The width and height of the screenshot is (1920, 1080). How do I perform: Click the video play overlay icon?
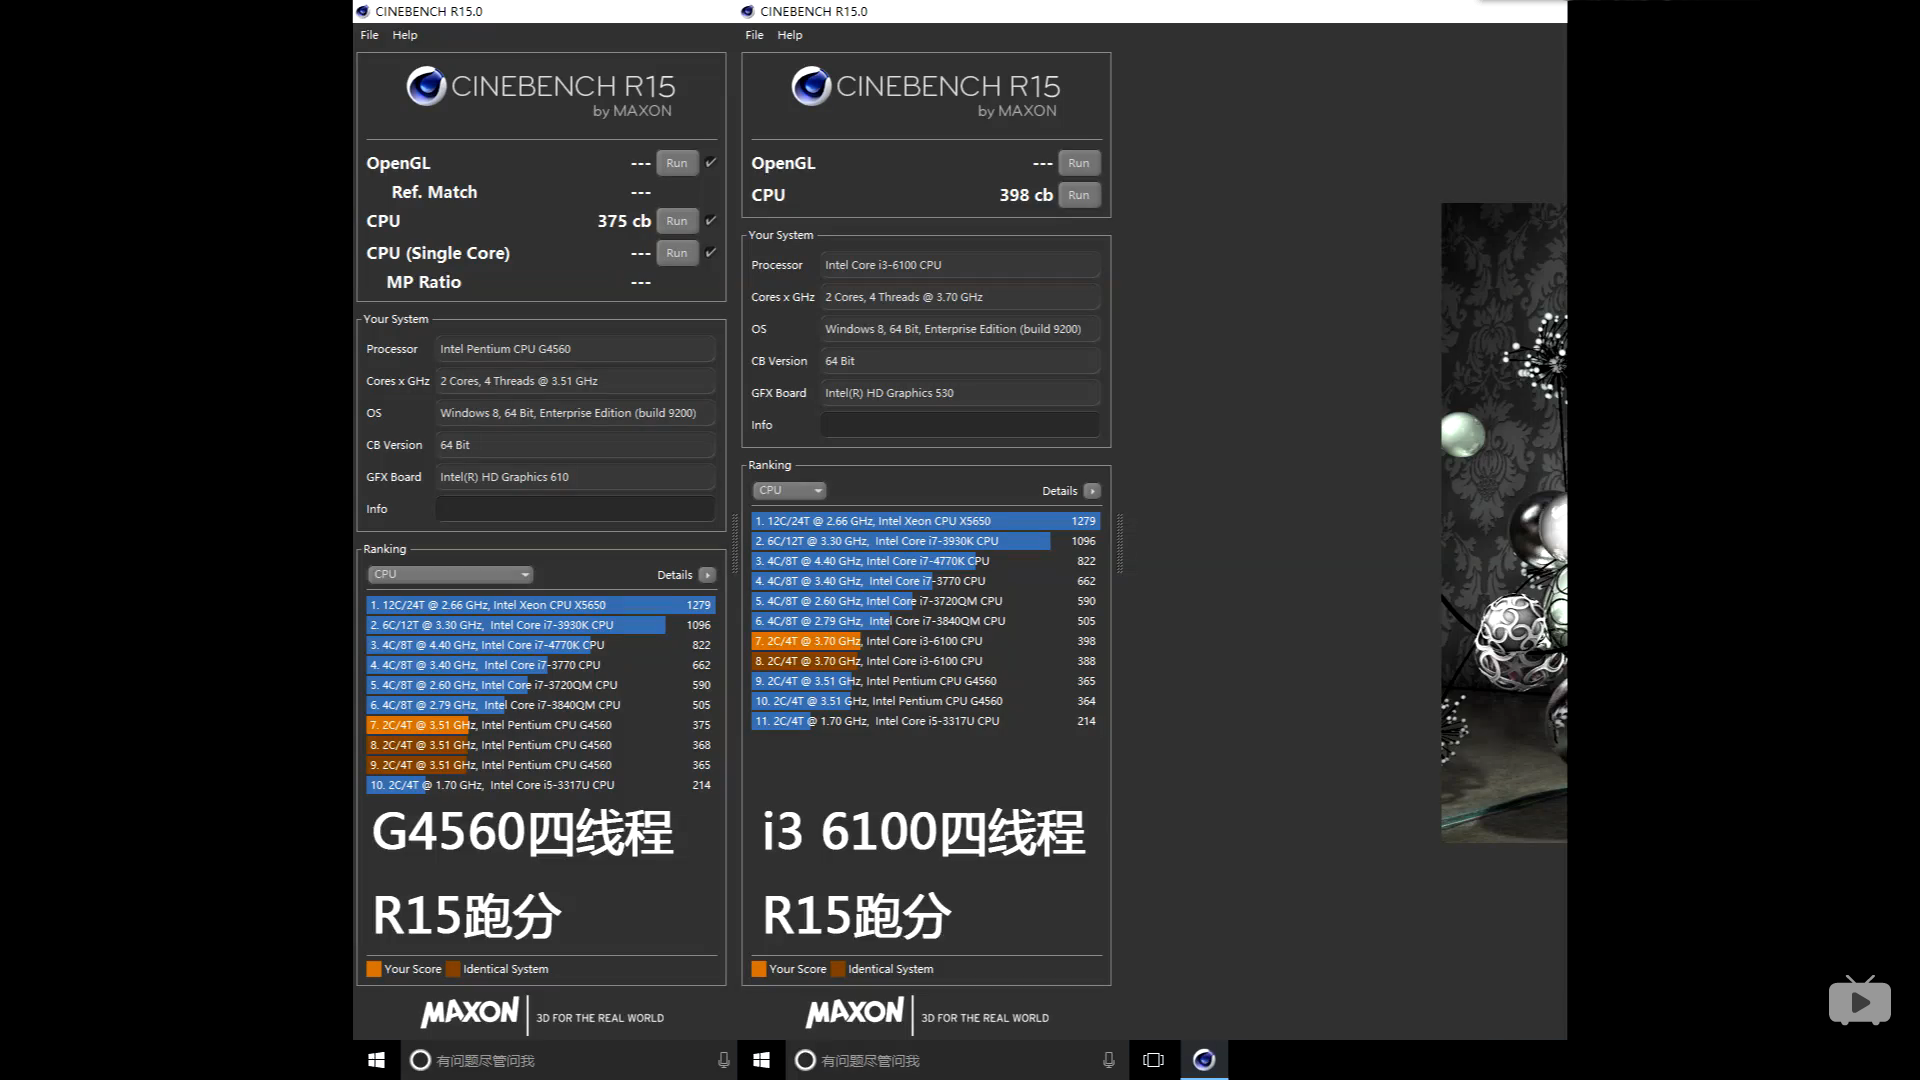pyautogui.click(x=1859, y=1001)
